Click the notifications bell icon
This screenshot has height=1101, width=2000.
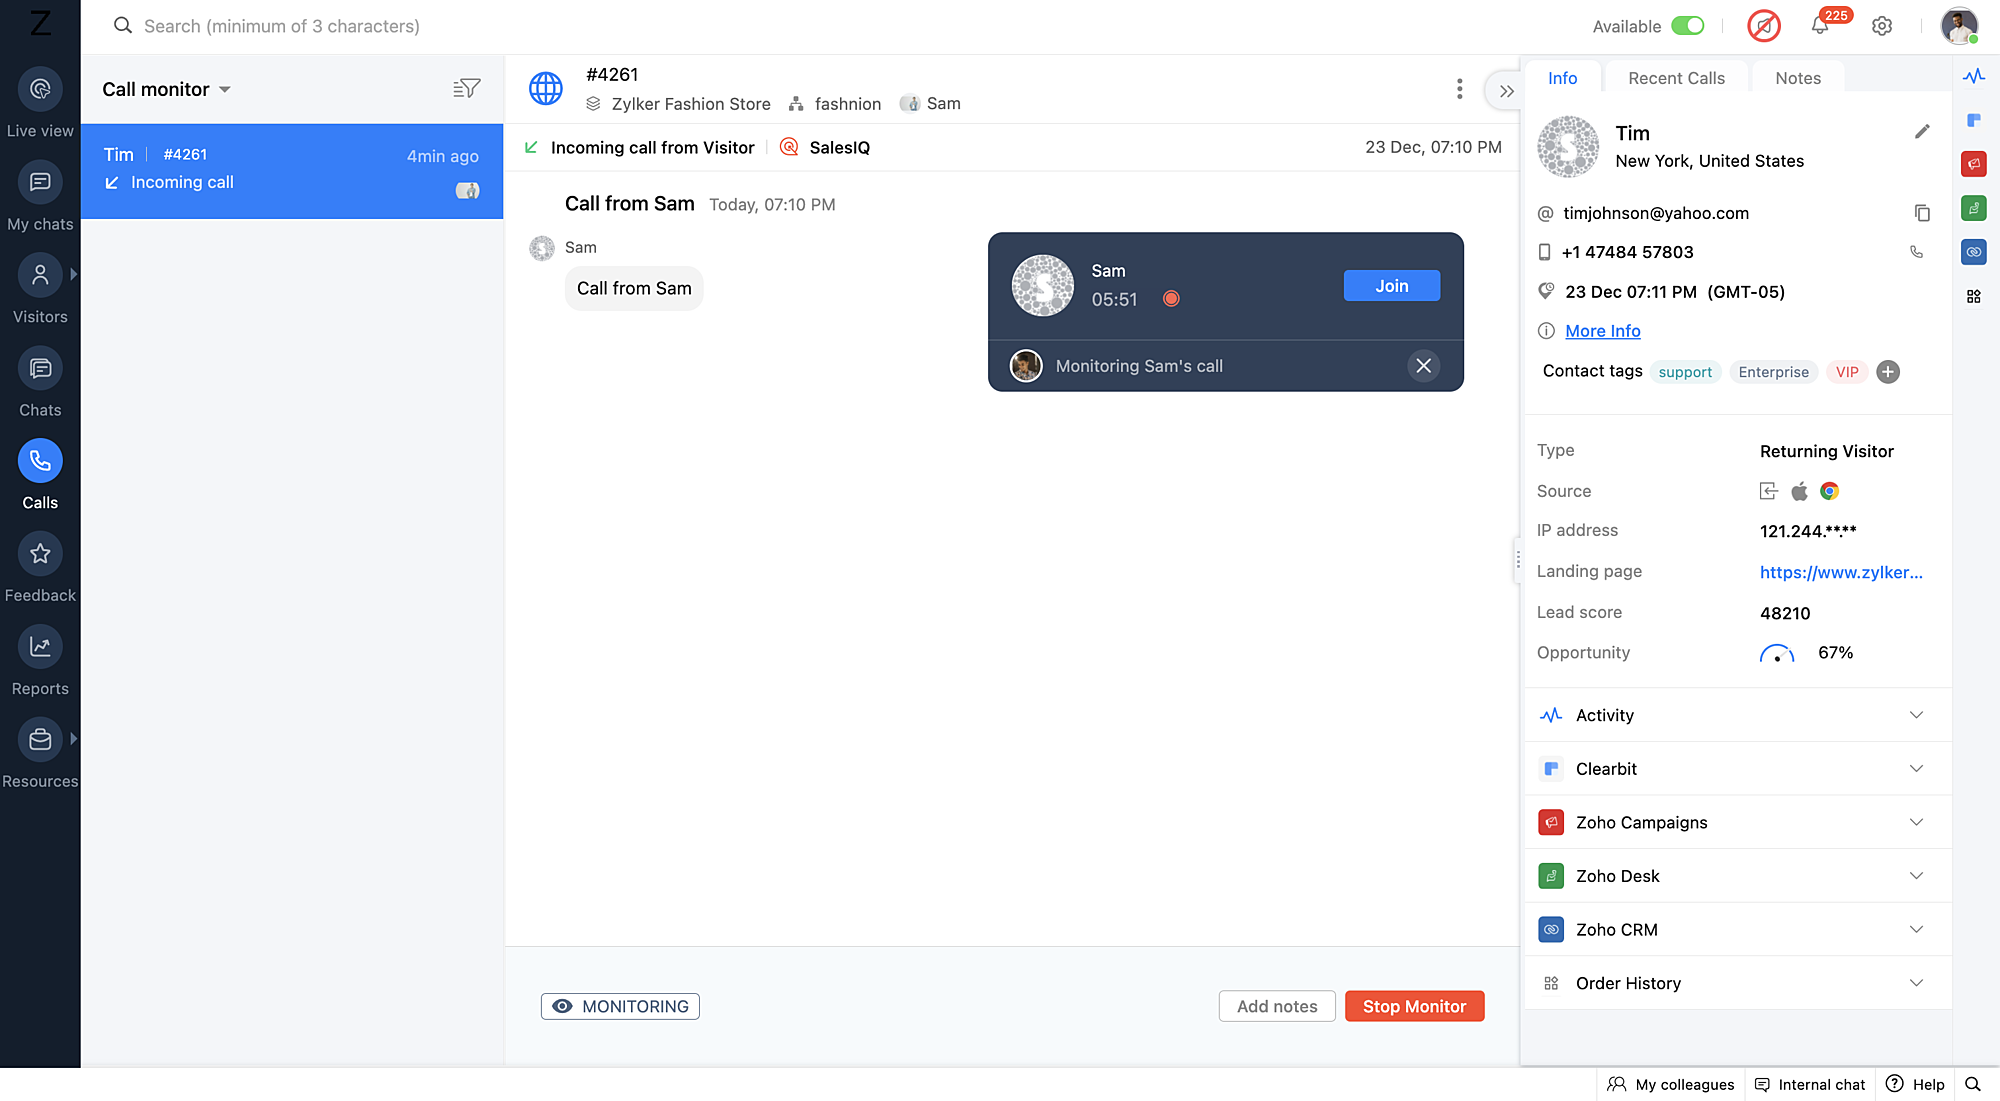click(1820, 26)
